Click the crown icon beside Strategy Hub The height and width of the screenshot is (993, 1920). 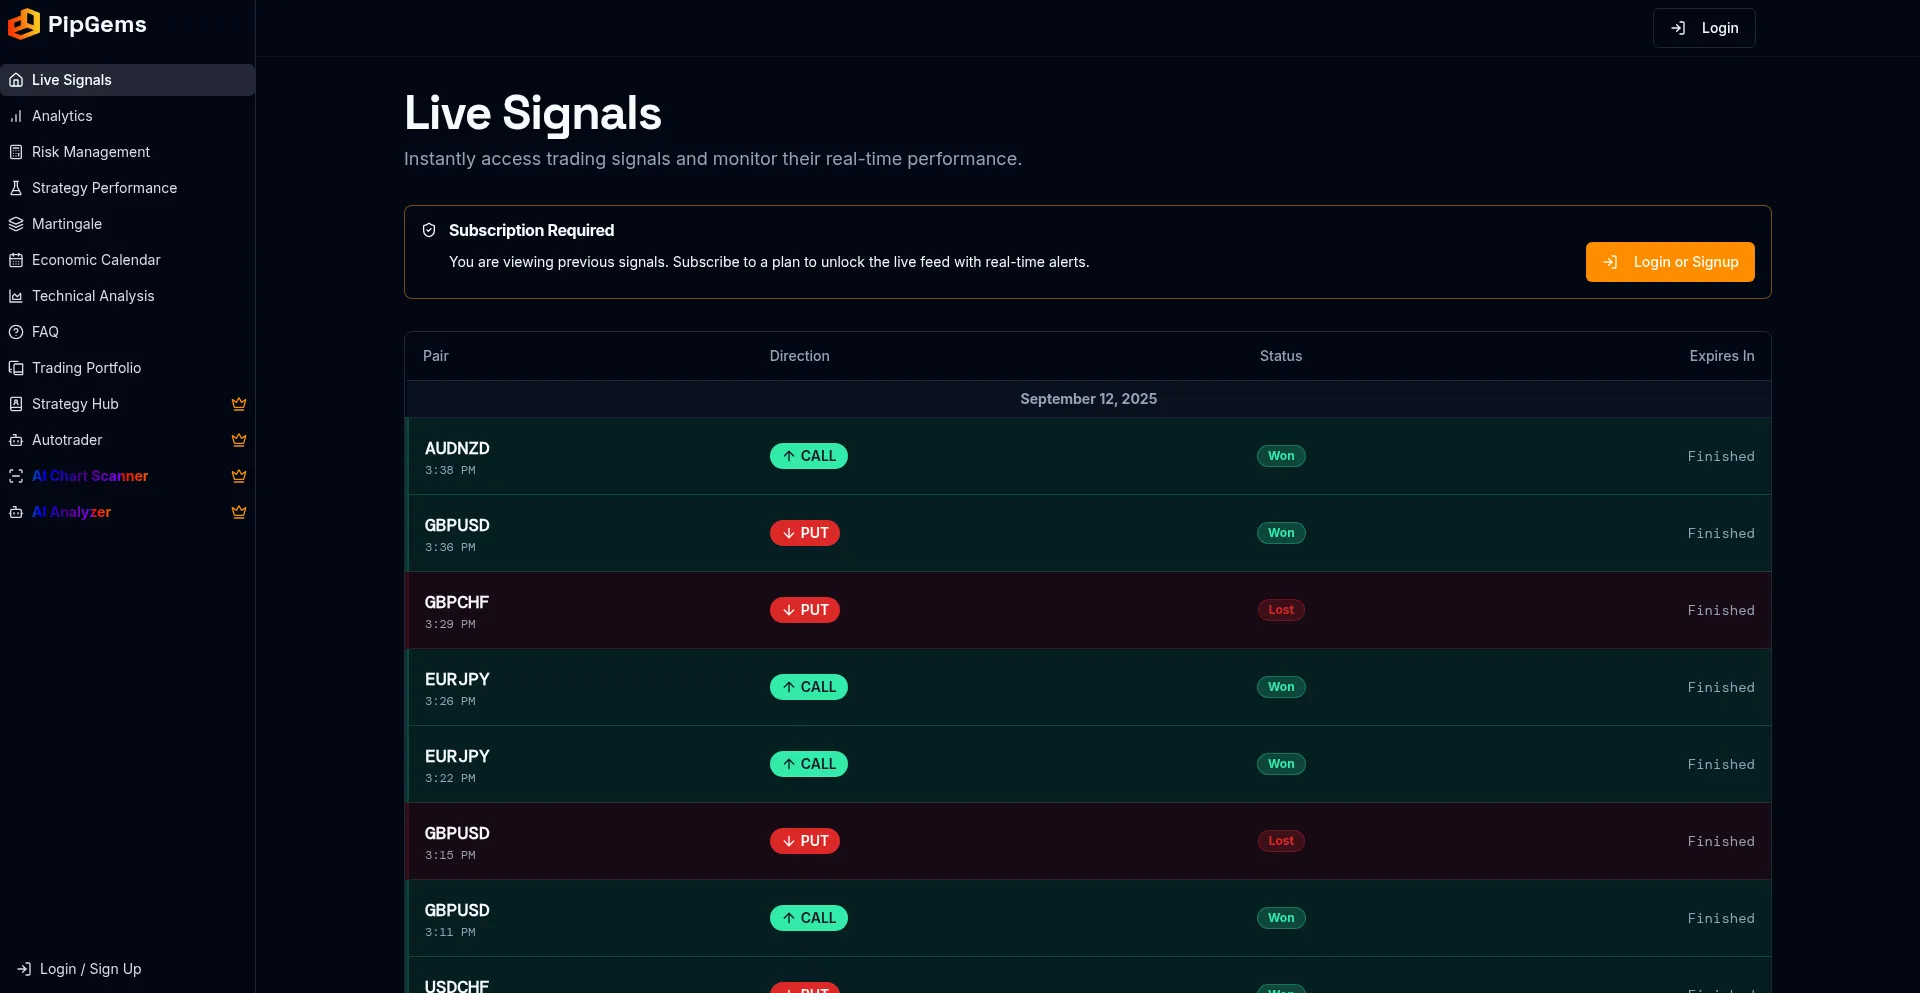coord(239,404)
